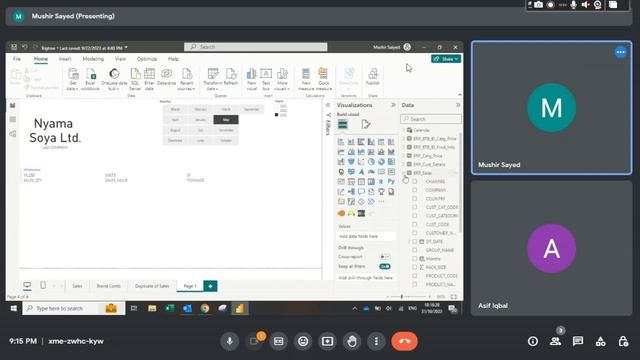Turn on Meet closed captions
The height and width of the screenshot is (360, 640).
[x=278, y=341]
